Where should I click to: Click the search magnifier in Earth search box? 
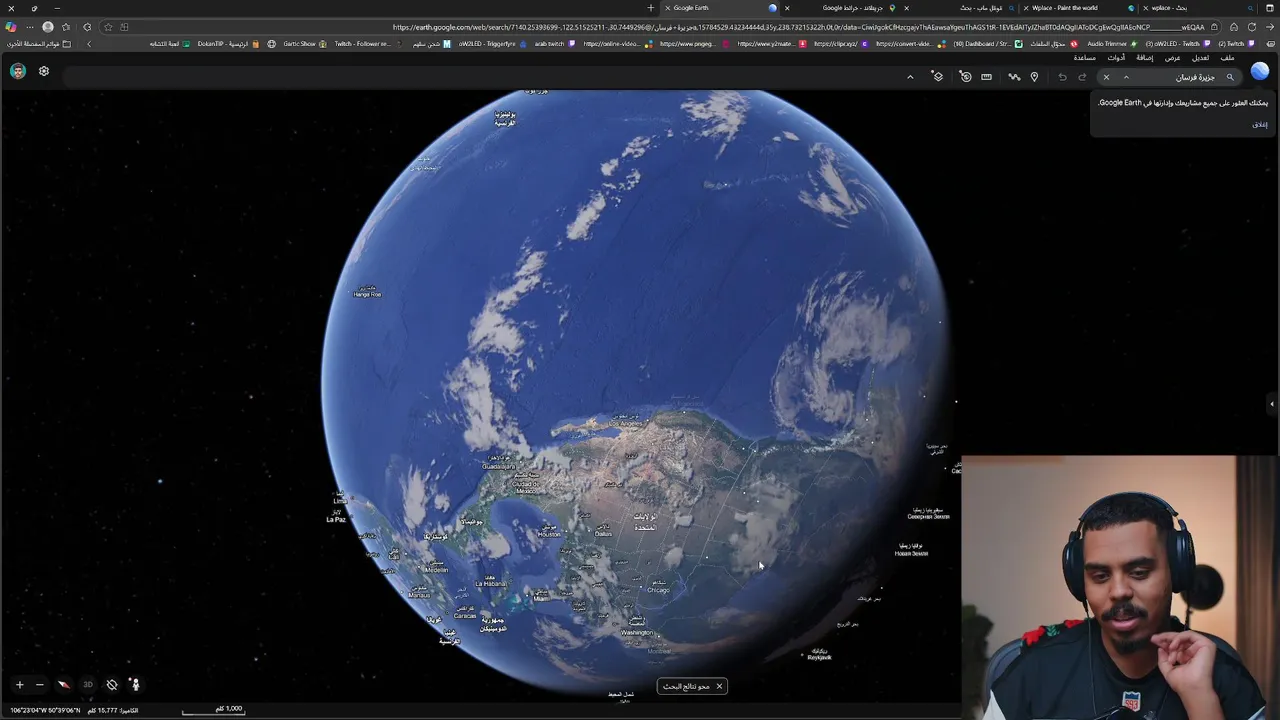[x=1230, y=77]
